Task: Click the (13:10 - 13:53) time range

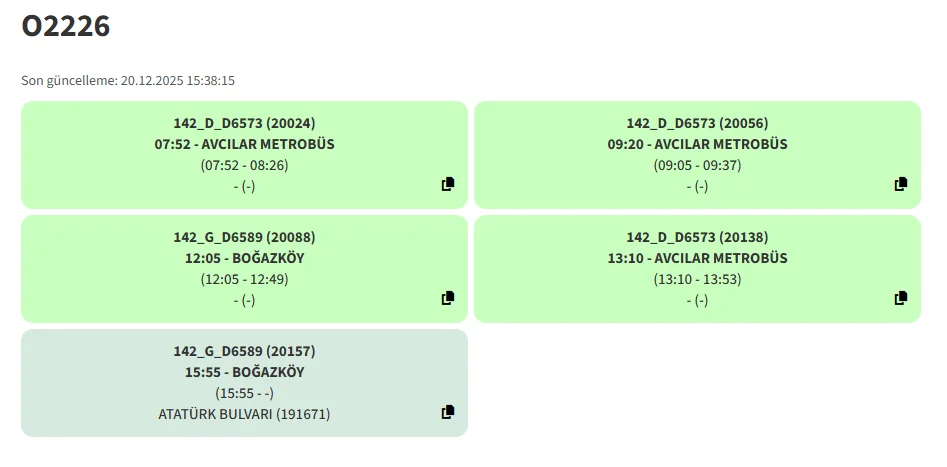Action: pos(697,279)
